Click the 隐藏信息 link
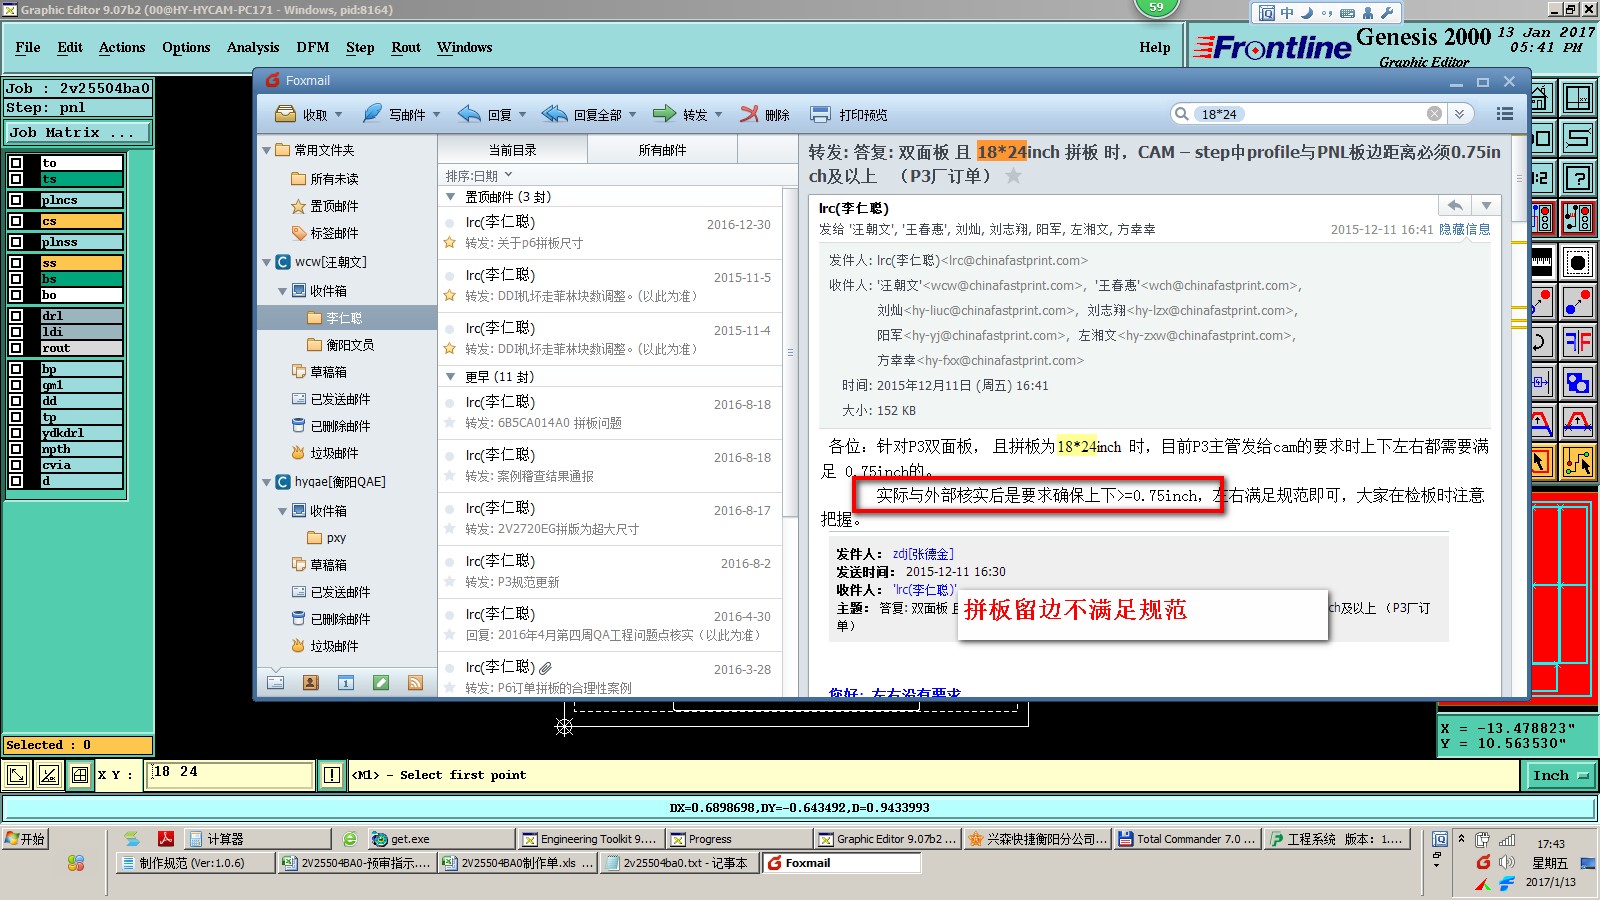The image size is (1600, 900). [x=1464, y=229]
